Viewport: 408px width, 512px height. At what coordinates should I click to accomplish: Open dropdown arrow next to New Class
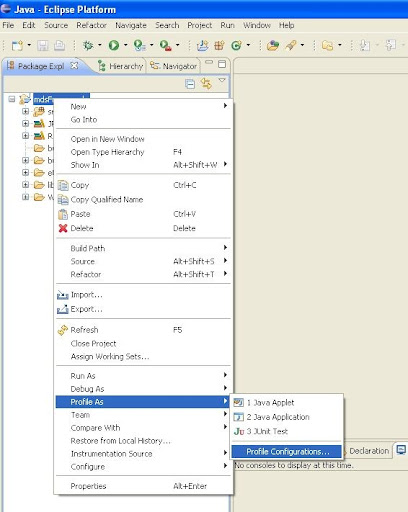(249, 45)
